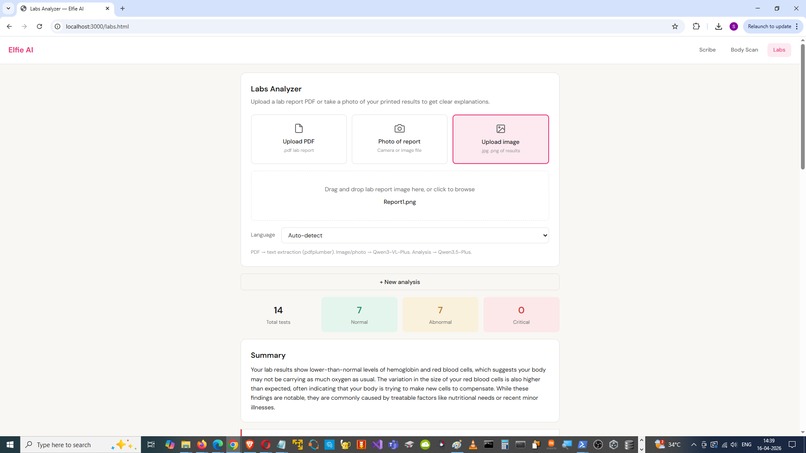Select the 7 Normal results card

[359, 314]
